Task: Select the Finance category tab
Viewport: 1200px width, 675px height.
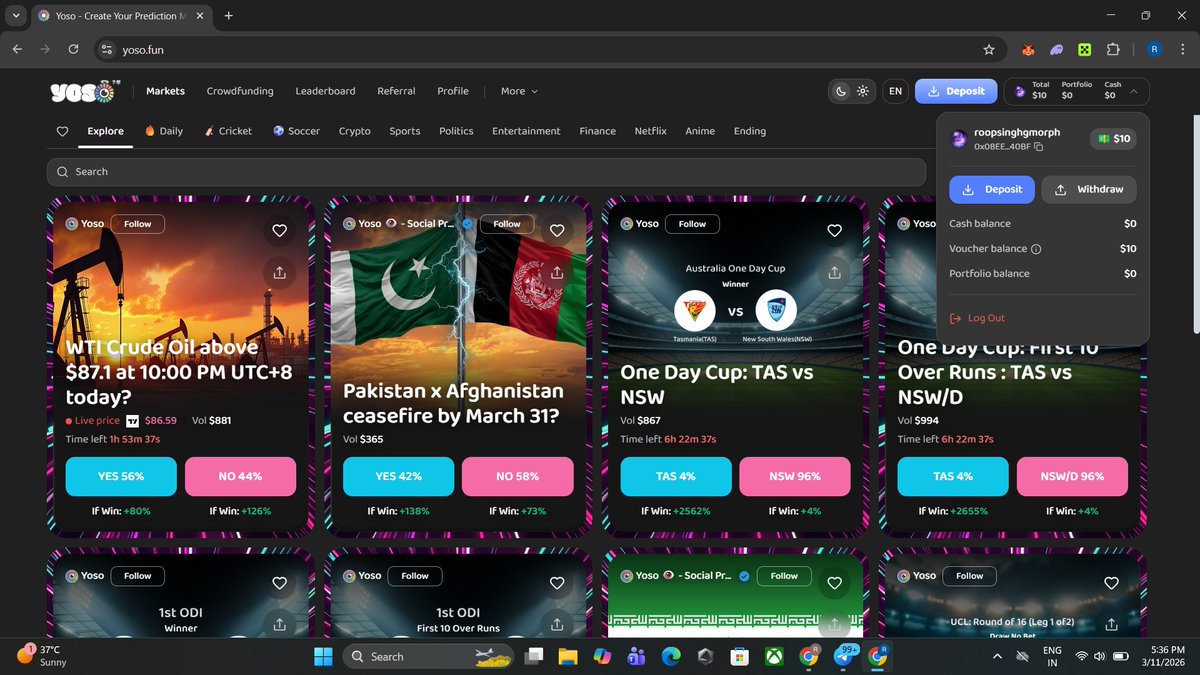Action: 597,131
